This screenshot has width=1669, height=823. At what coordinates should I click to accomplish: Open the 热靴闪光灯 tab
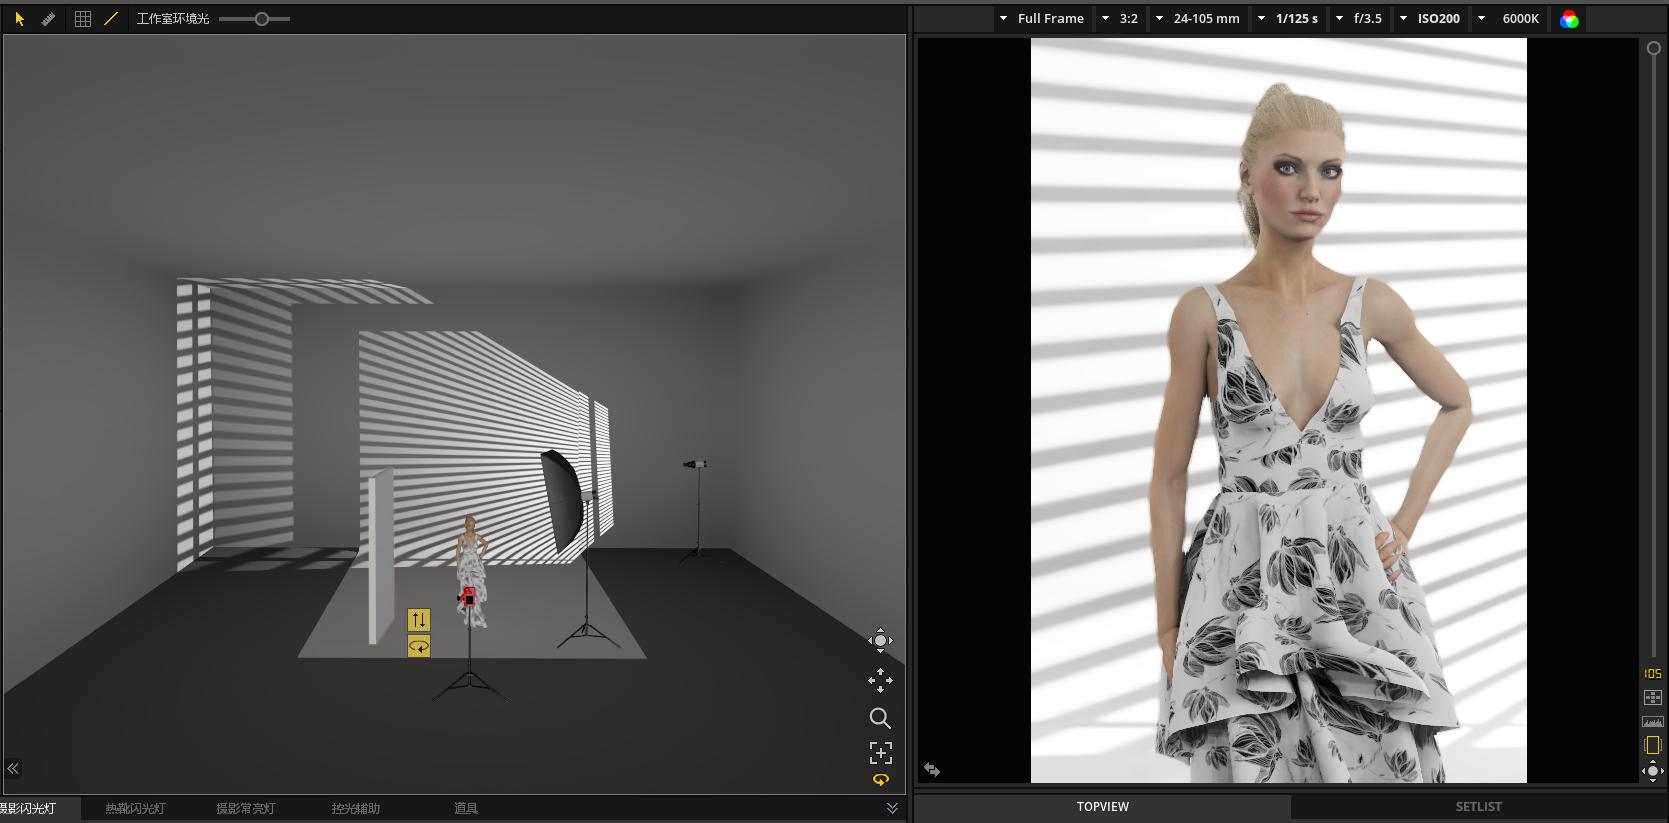pyautogui.click(x=135, y=808)
